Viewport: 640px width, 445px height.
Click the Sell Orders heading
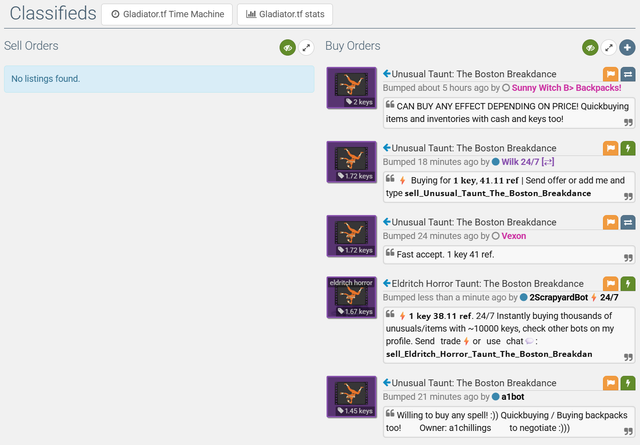tap(31, 46)
